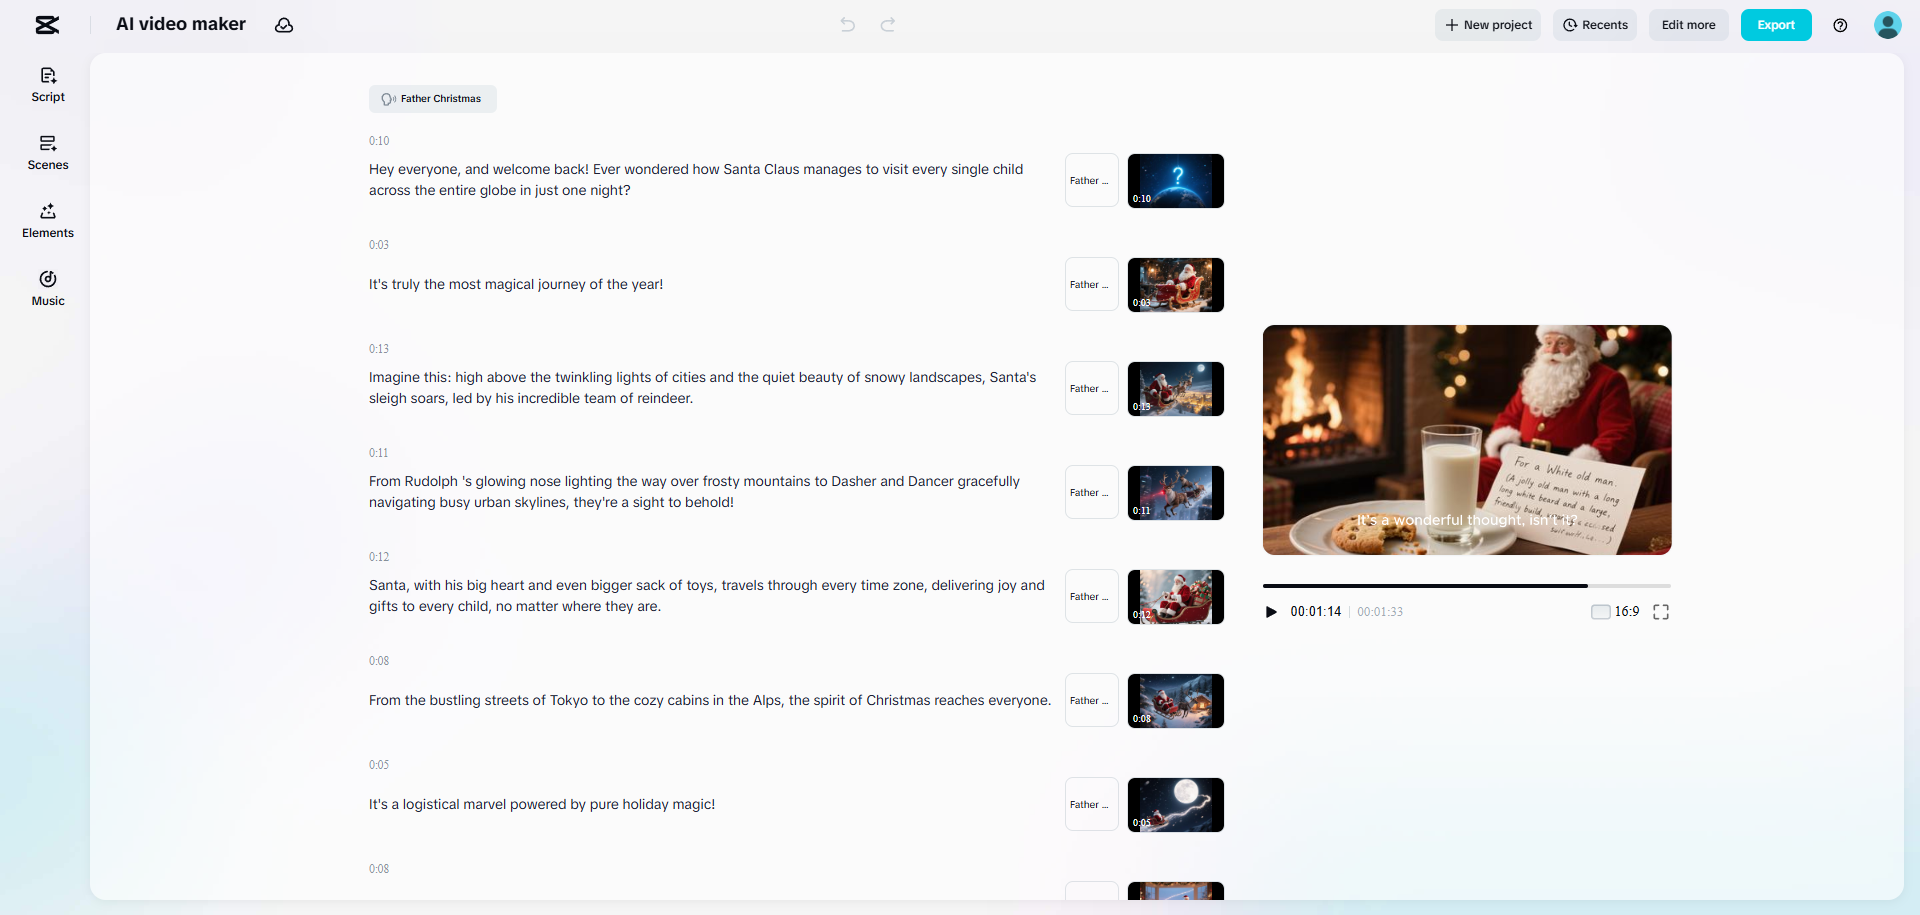This screenshot has height=915, width=1920.
Task: Enter fullscreen preview mode
Action: pos(1661,612)
